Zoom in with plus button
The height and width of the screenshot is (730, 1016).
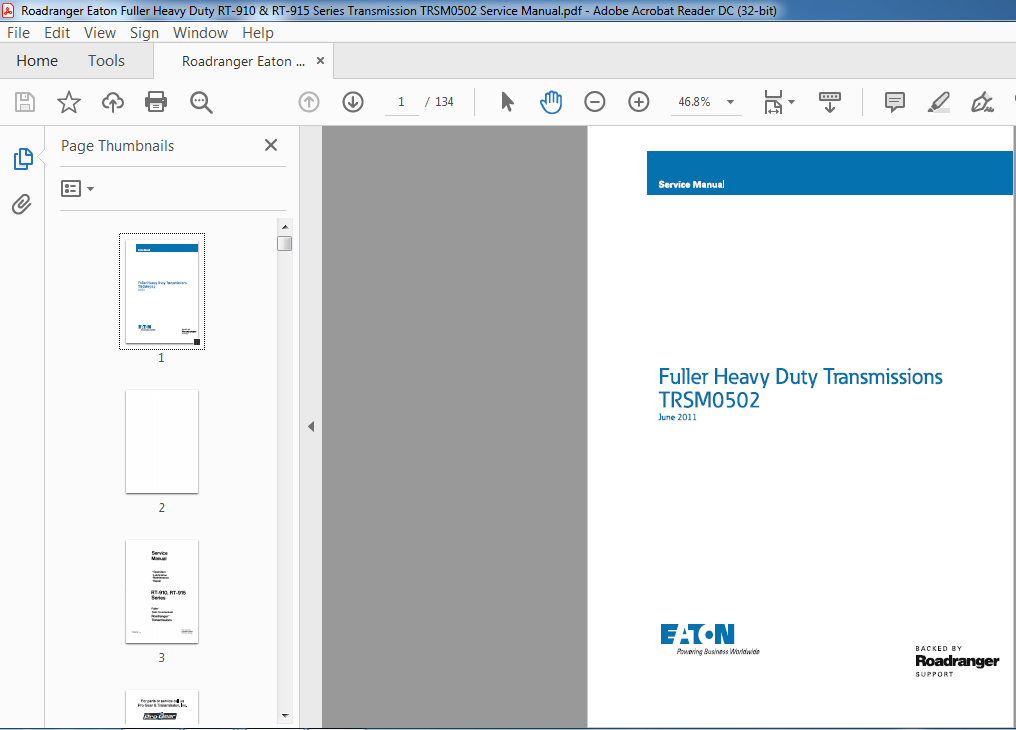(639, 102)
